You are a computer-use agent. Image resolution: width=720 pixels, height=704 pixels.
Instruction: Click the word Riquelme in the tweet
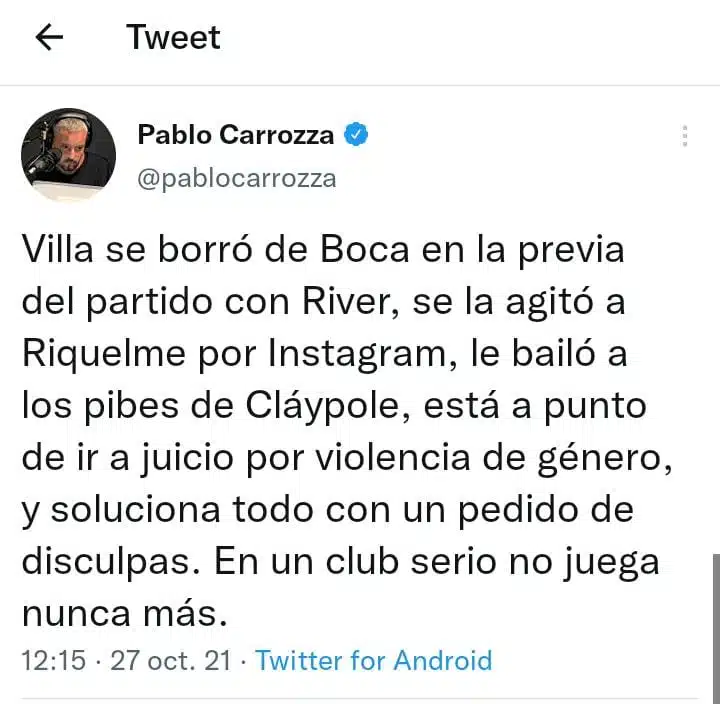104,354
